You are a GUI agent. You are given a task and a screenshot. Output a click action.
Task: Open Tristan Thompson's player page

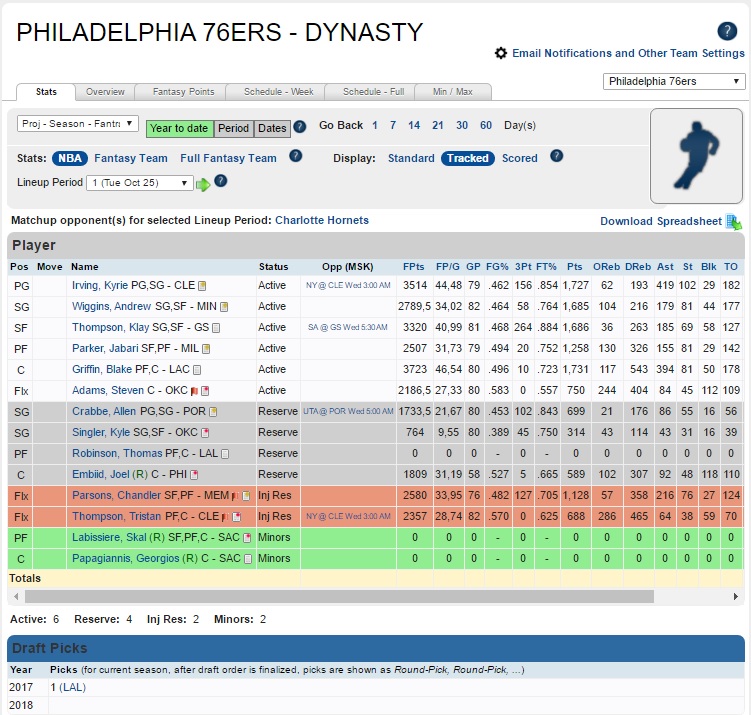[x=116, y=516]
